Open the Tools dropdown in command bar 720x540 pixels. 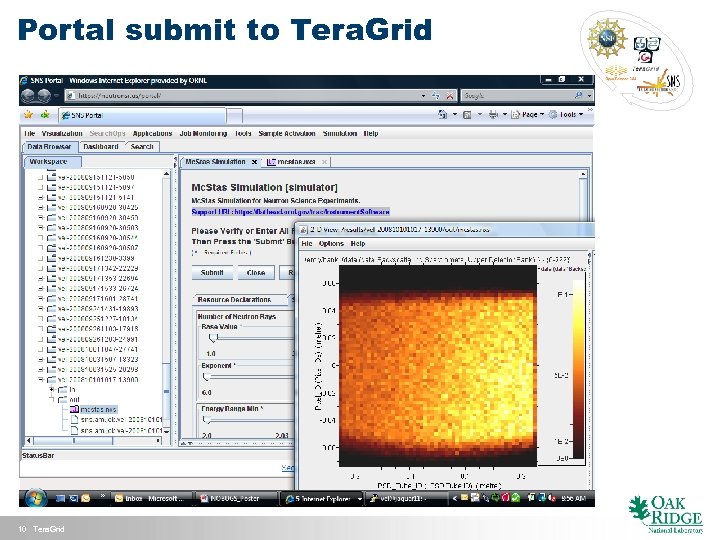[x=566, y=114]
